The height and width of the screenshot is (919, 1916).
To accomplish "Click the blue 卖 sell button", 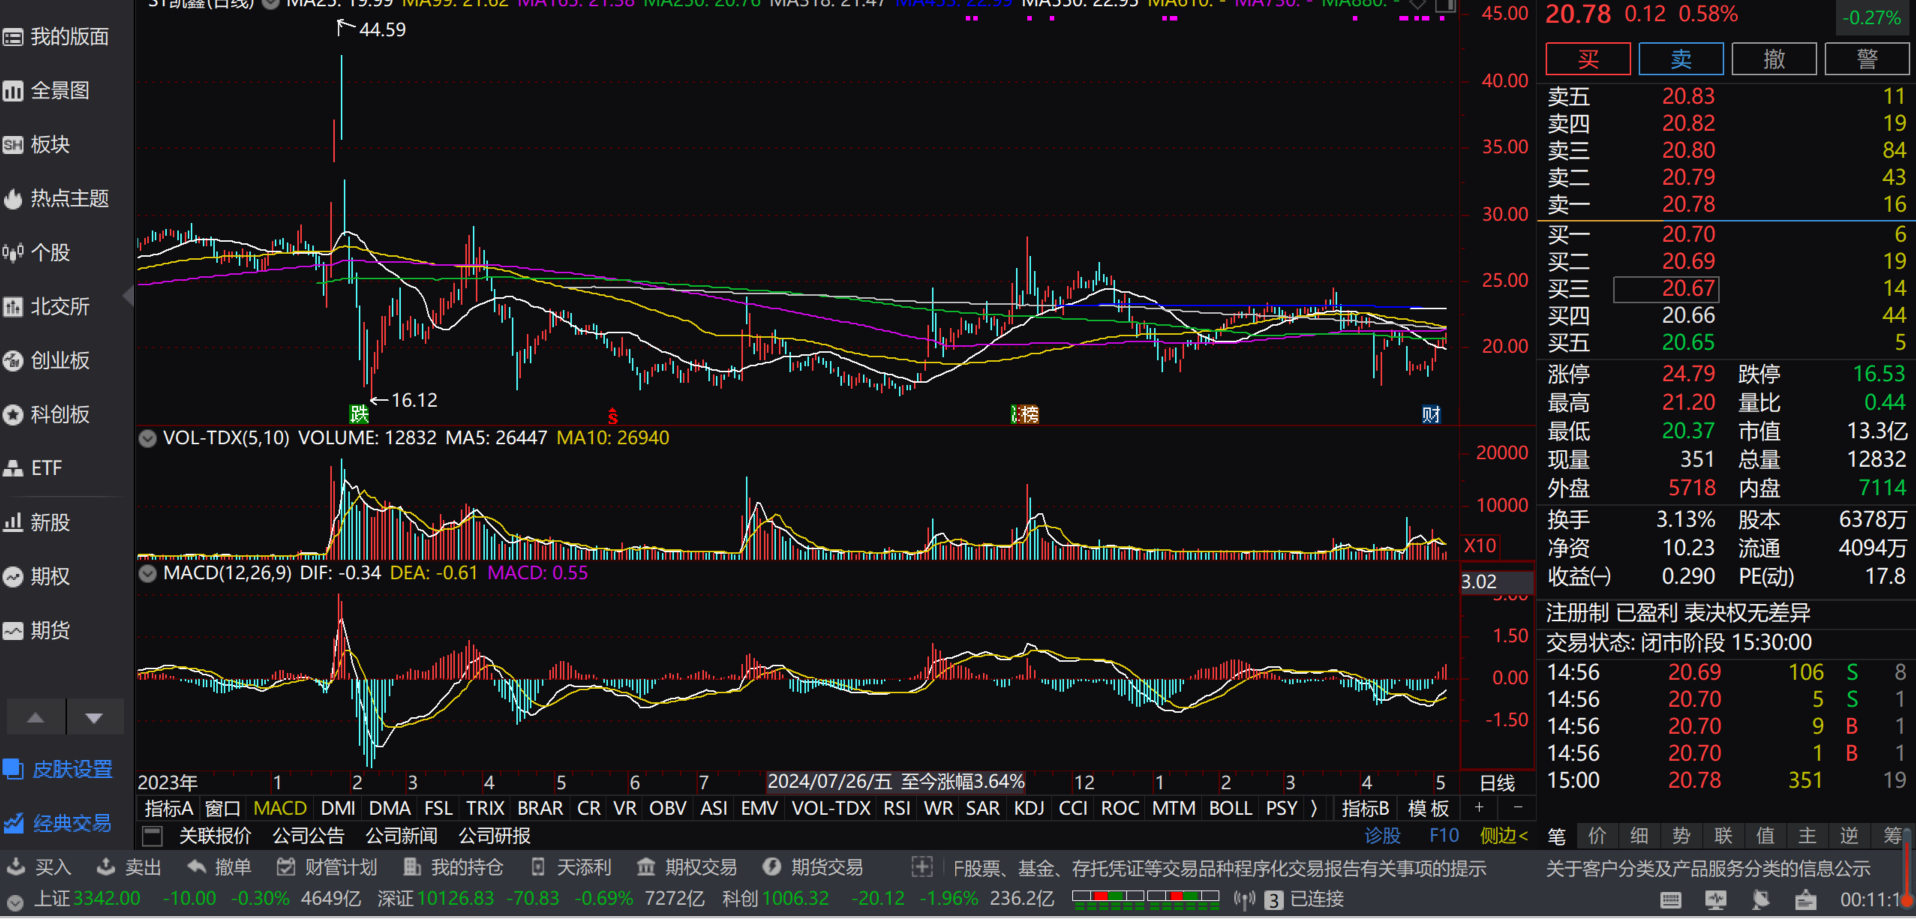I will point(1681,59).
